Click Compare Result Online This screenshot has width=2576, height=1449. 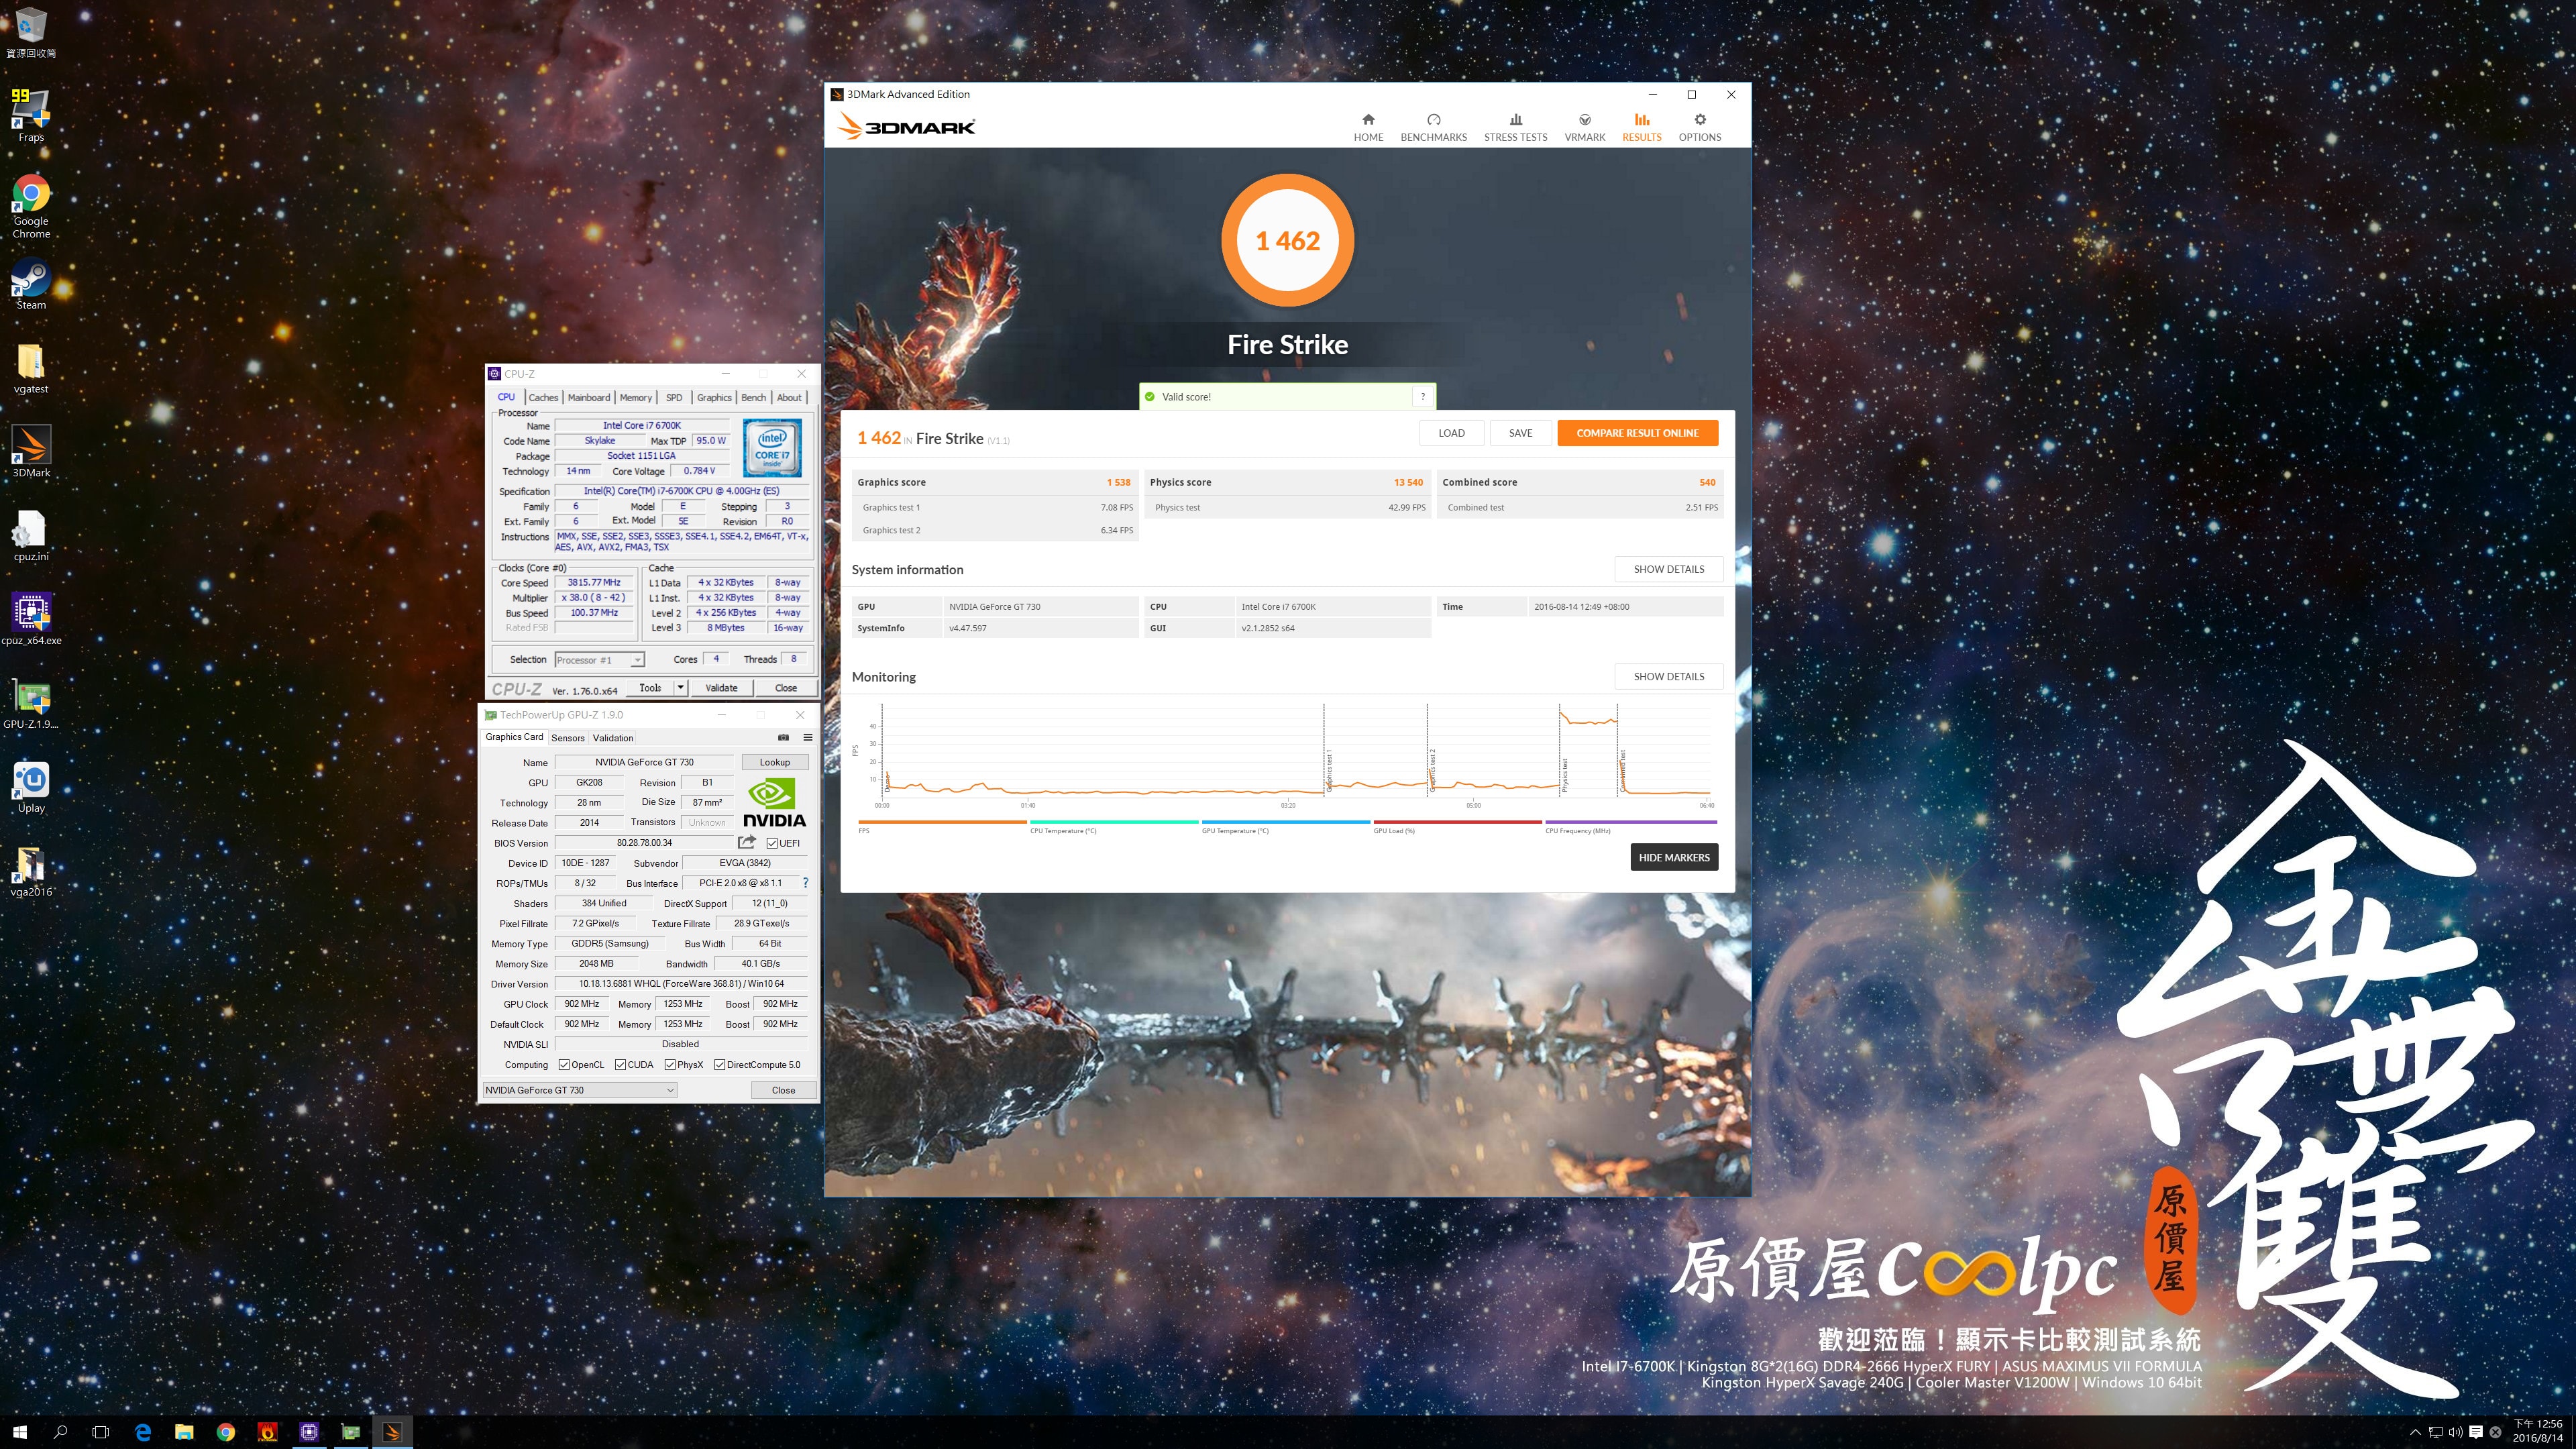click(1637, 433)
